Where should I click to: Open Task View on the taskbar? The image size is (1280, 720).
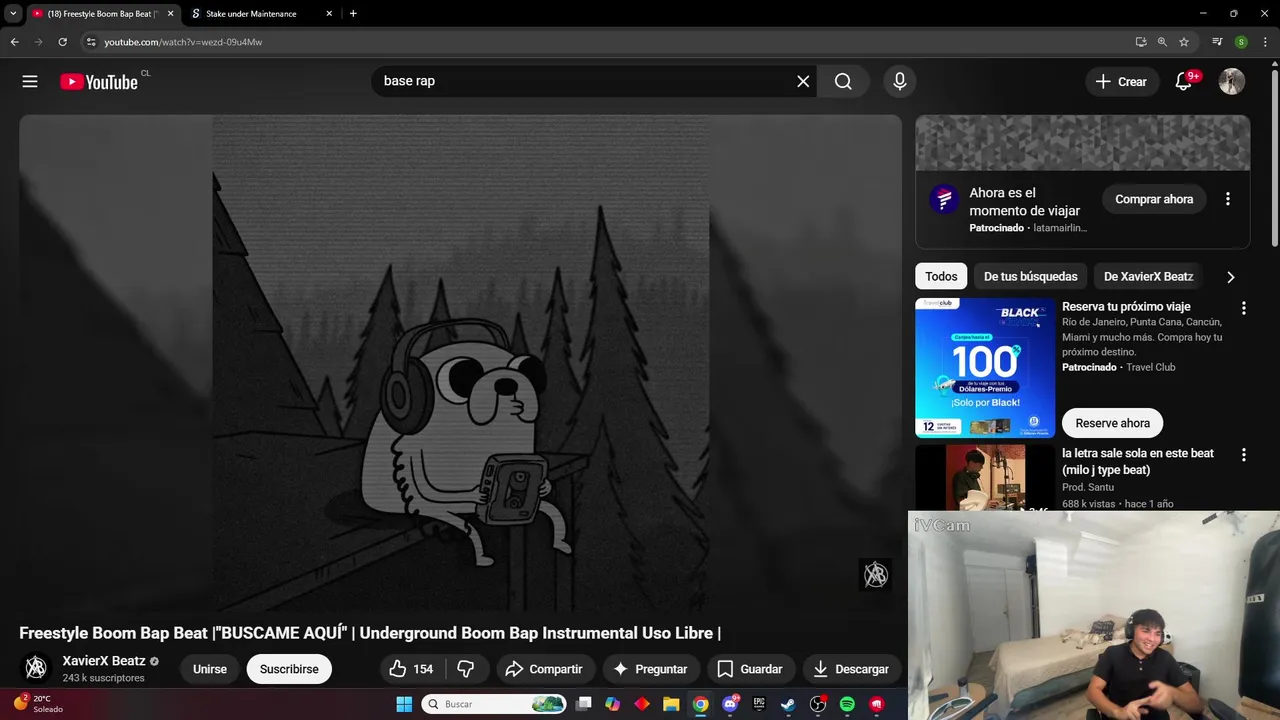[584, 704]
